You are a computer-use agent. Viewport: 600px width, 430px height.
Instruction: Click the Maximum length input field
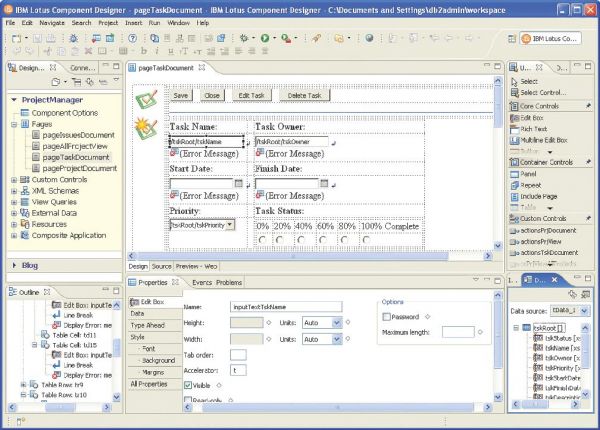pos(458,332)
